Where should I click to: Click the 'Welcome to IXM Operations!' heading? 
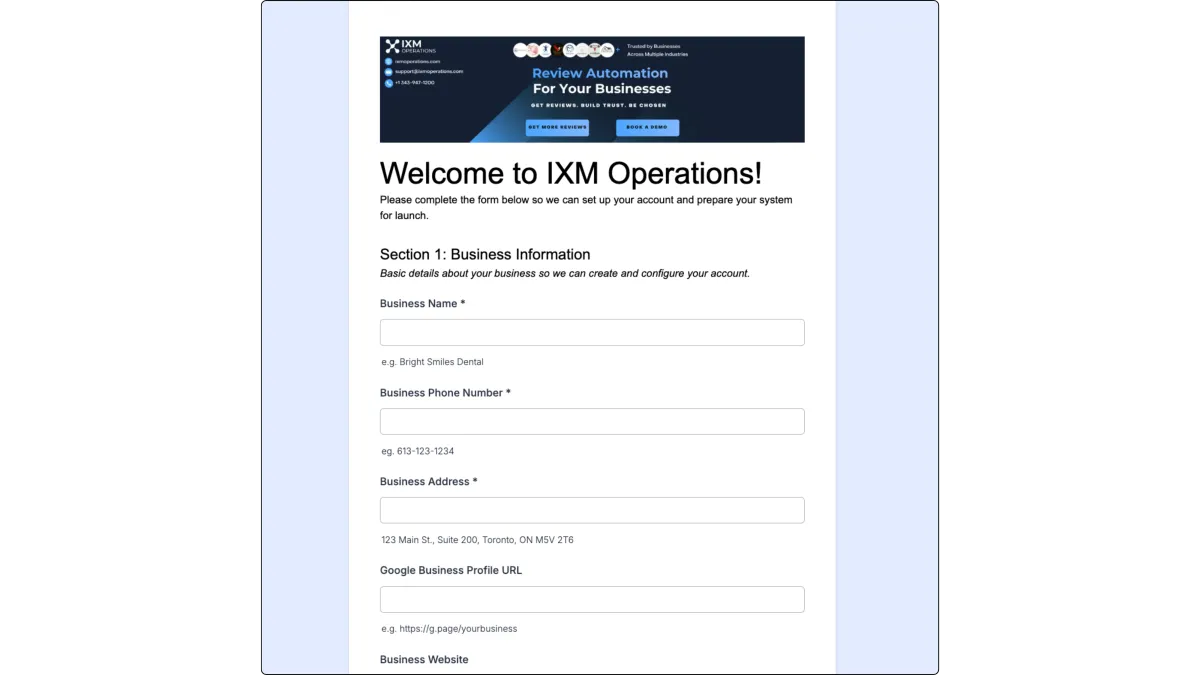coord(571,173)
